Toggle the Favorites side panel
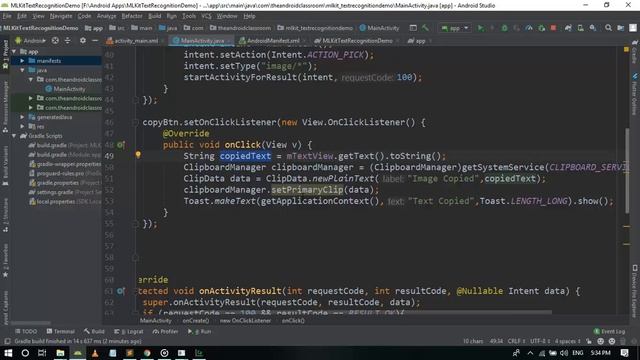This screenshot has height=360, width=640. coord(5,261)
